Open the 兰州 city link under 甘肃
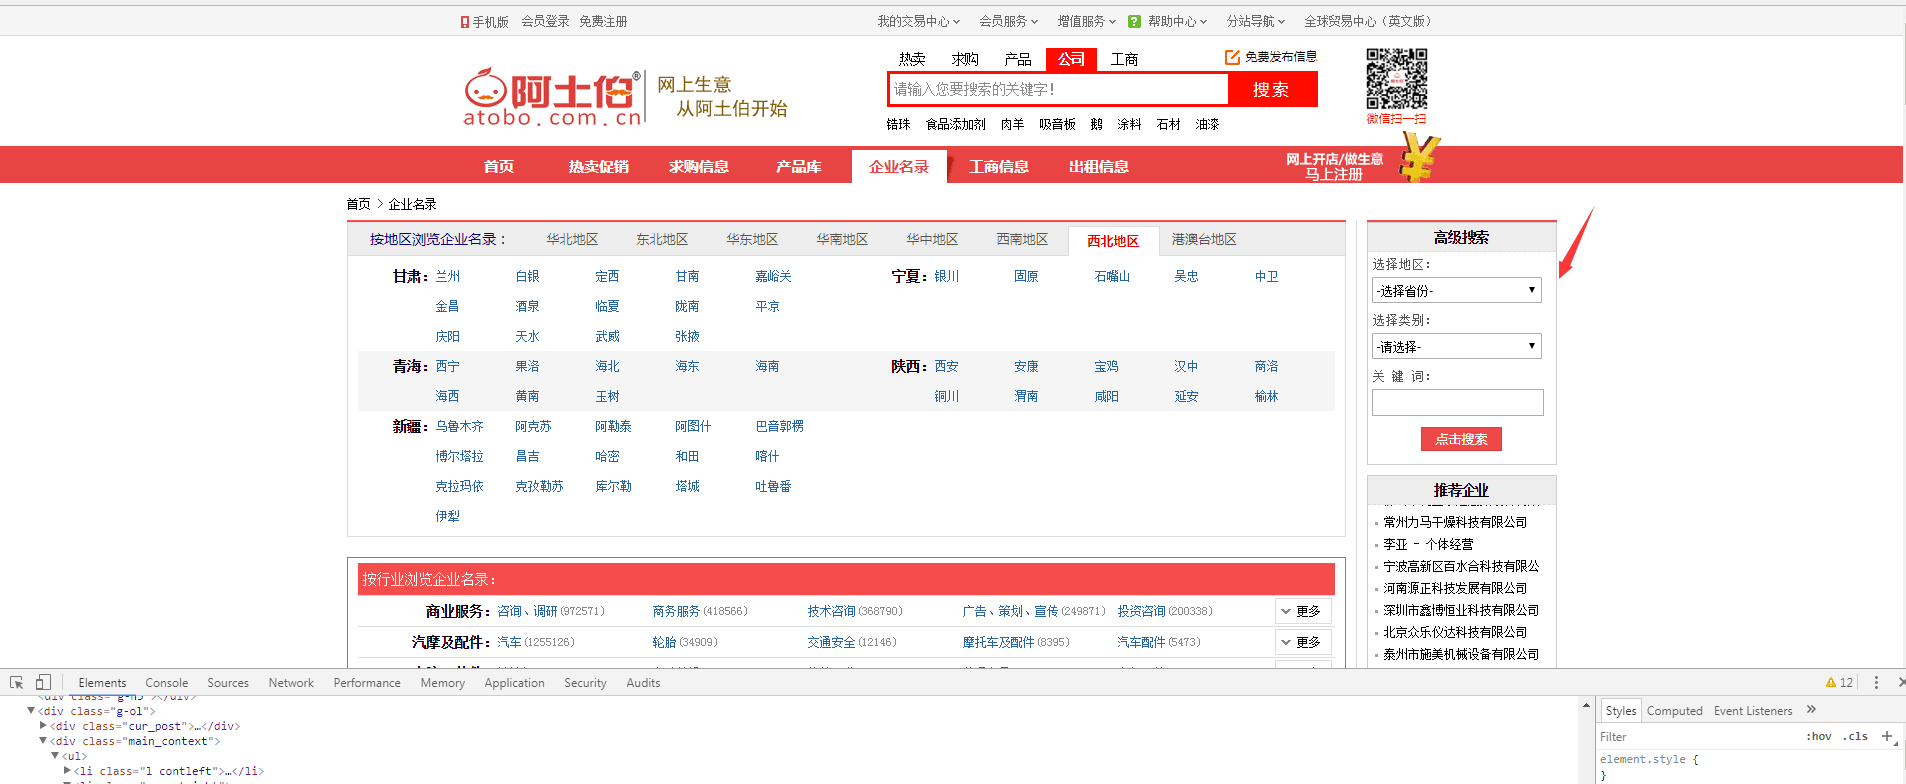Screen dimensions: 1906x784 click(448, 276)
